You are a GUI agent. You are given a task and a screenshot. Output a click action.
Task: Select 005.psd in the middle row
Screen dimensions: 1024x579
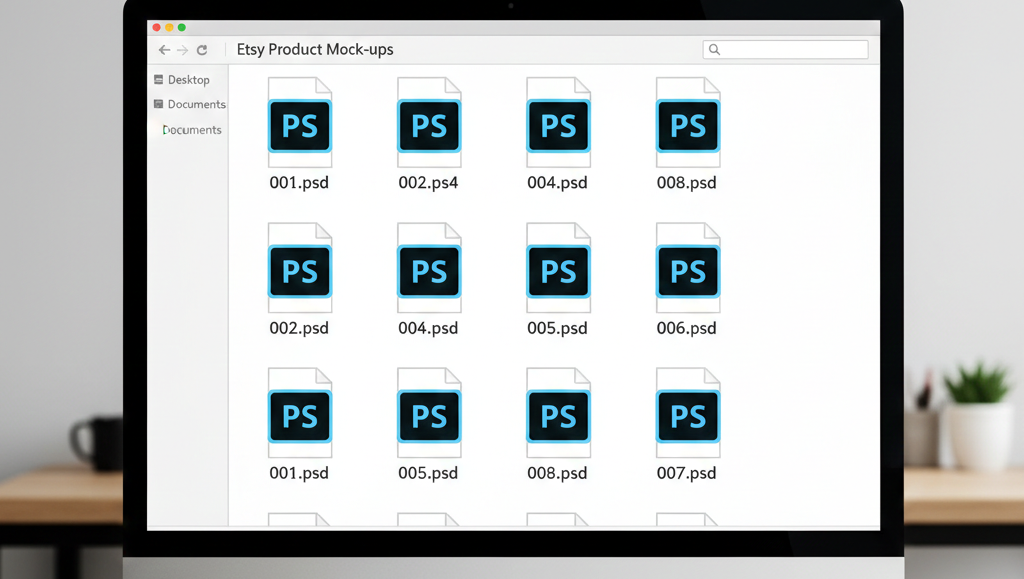click(x=558, y=269)
